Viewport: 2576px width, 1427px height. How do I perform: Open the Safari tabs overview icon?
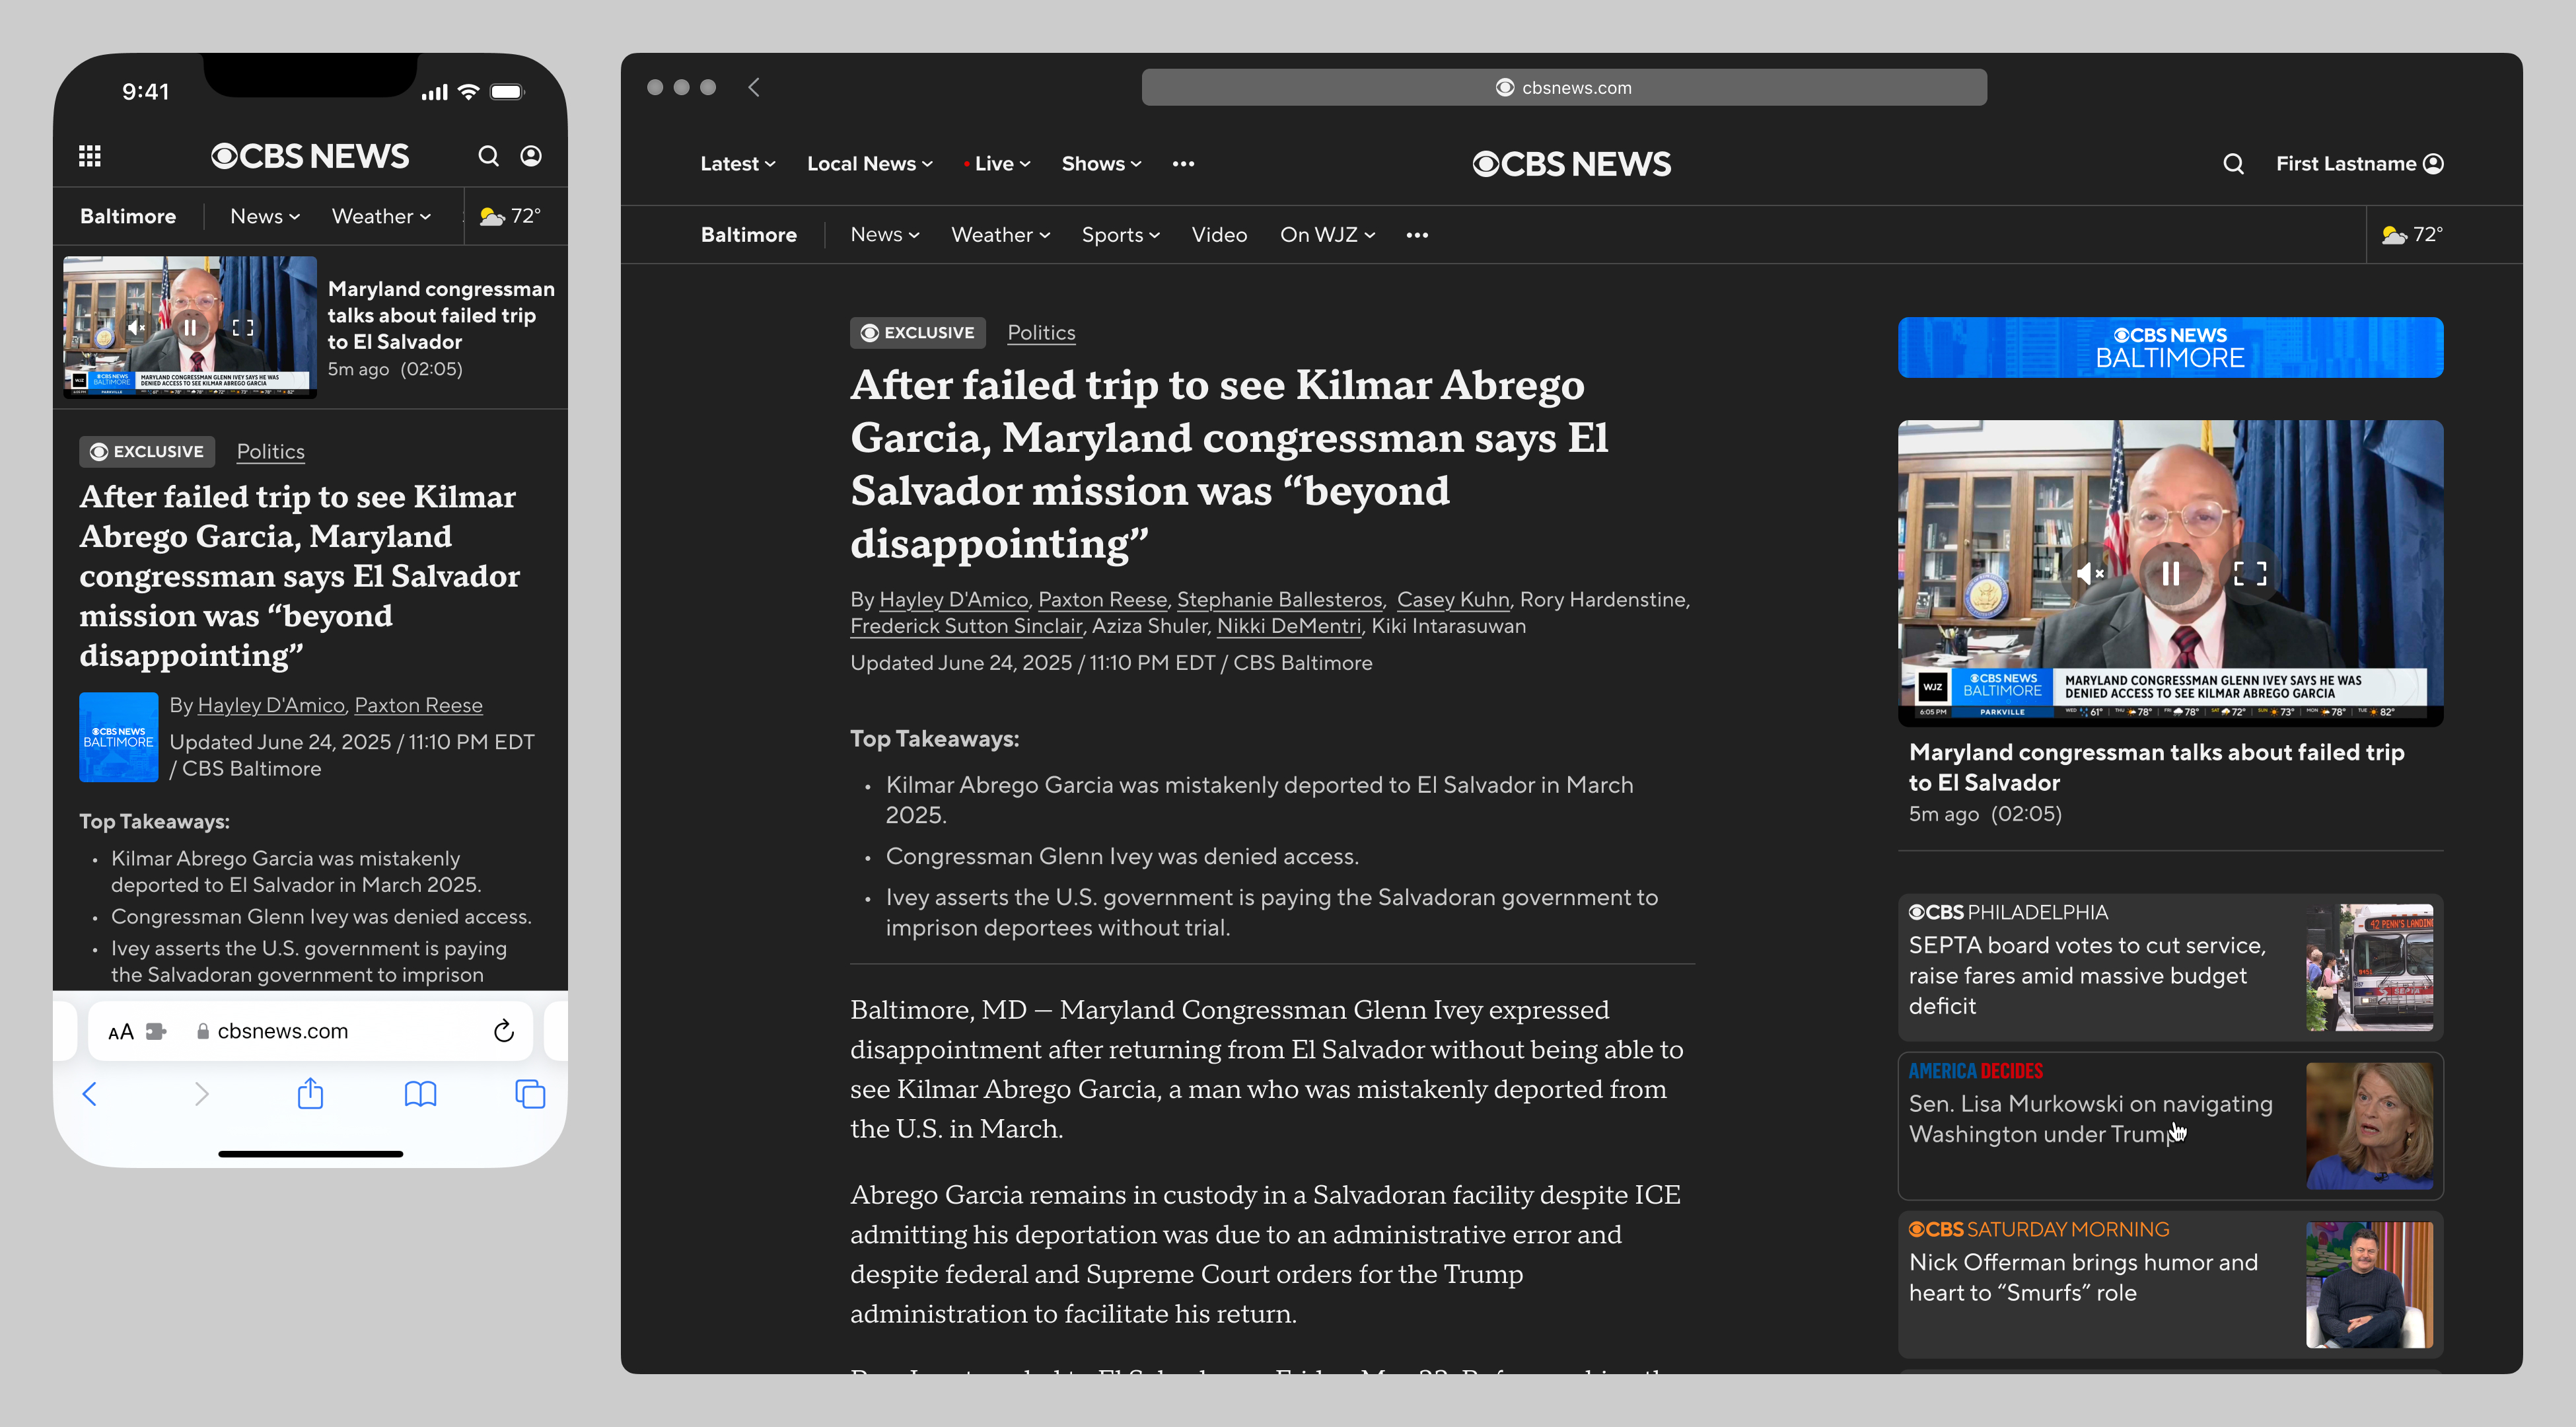pos(528,1093)
